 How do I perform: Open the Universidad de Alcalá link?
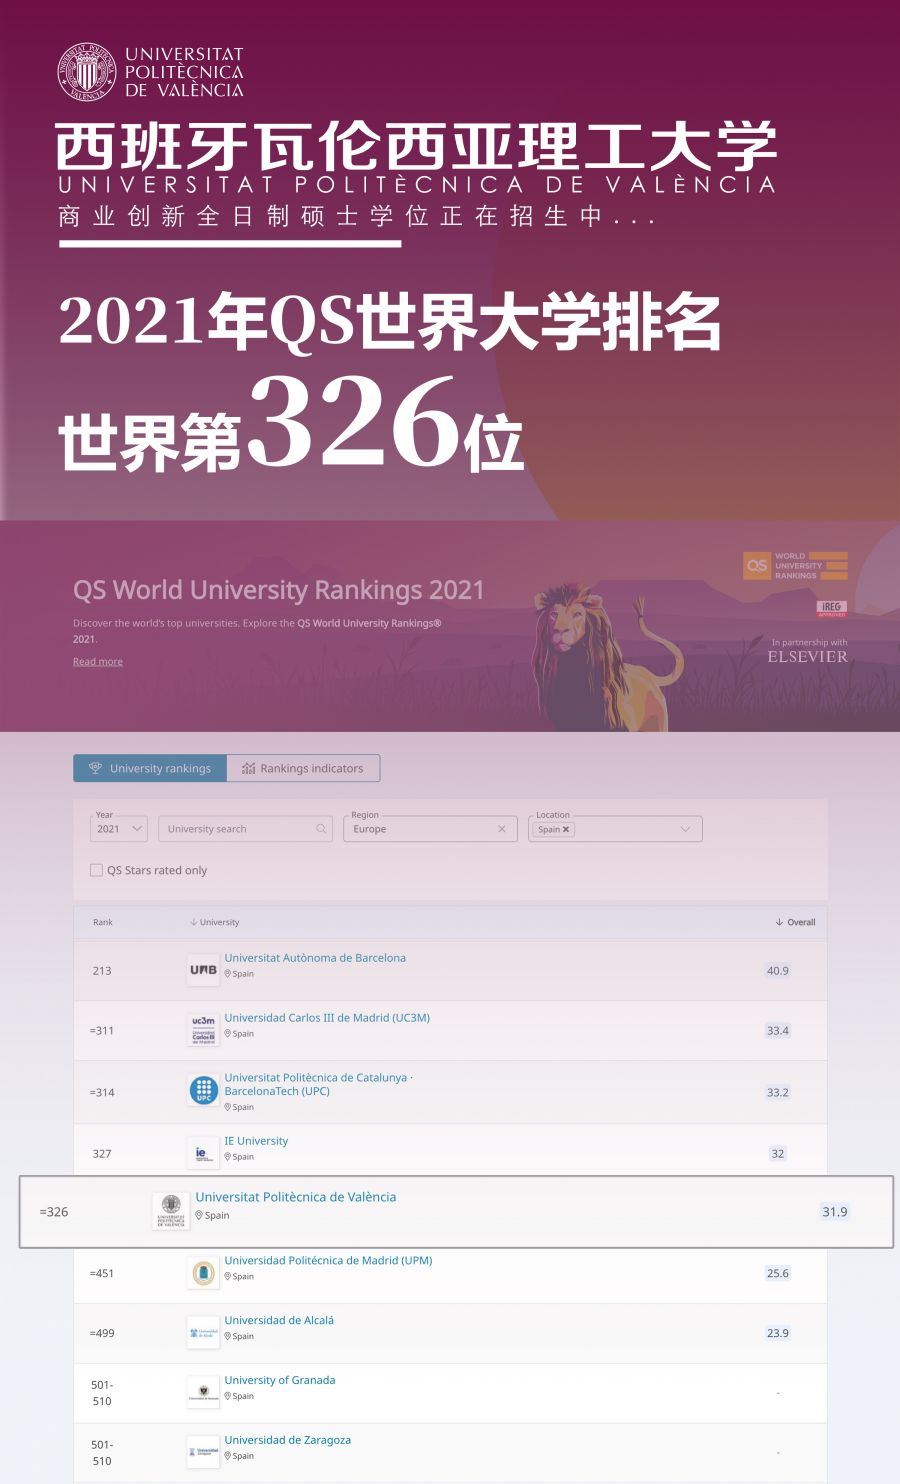tap(279, 1321)
